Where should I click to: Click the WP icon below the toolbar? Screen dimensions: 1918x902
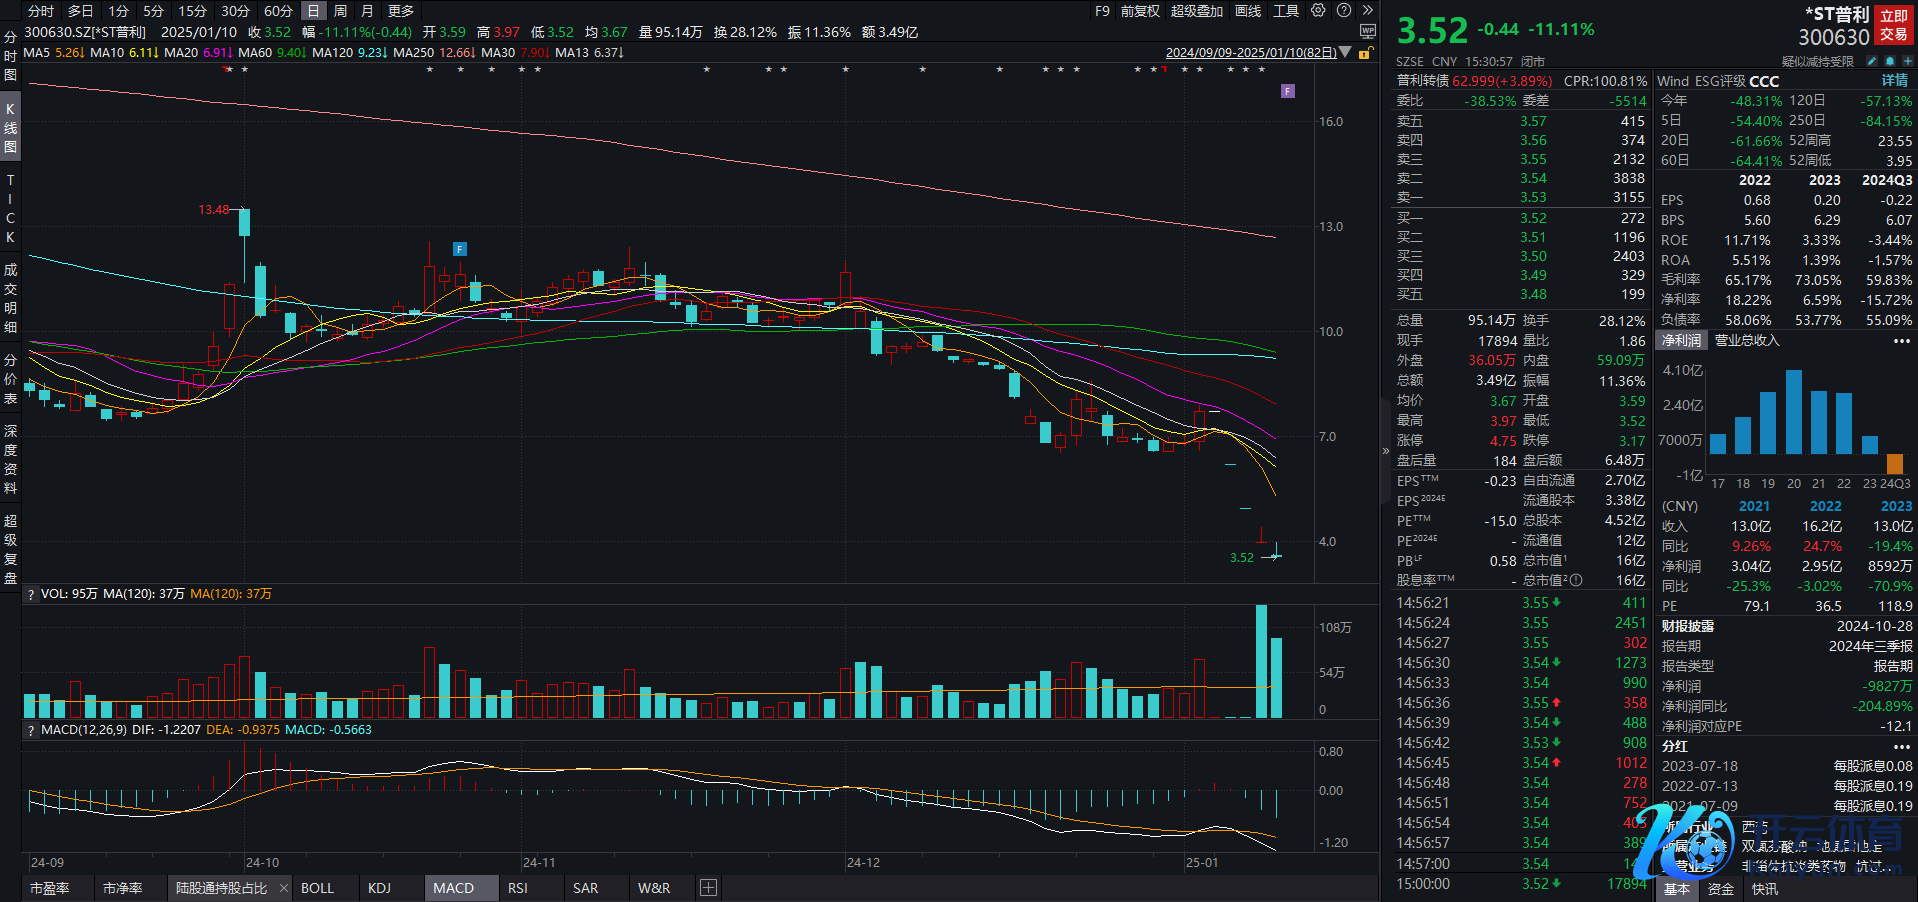(1368, 32)
